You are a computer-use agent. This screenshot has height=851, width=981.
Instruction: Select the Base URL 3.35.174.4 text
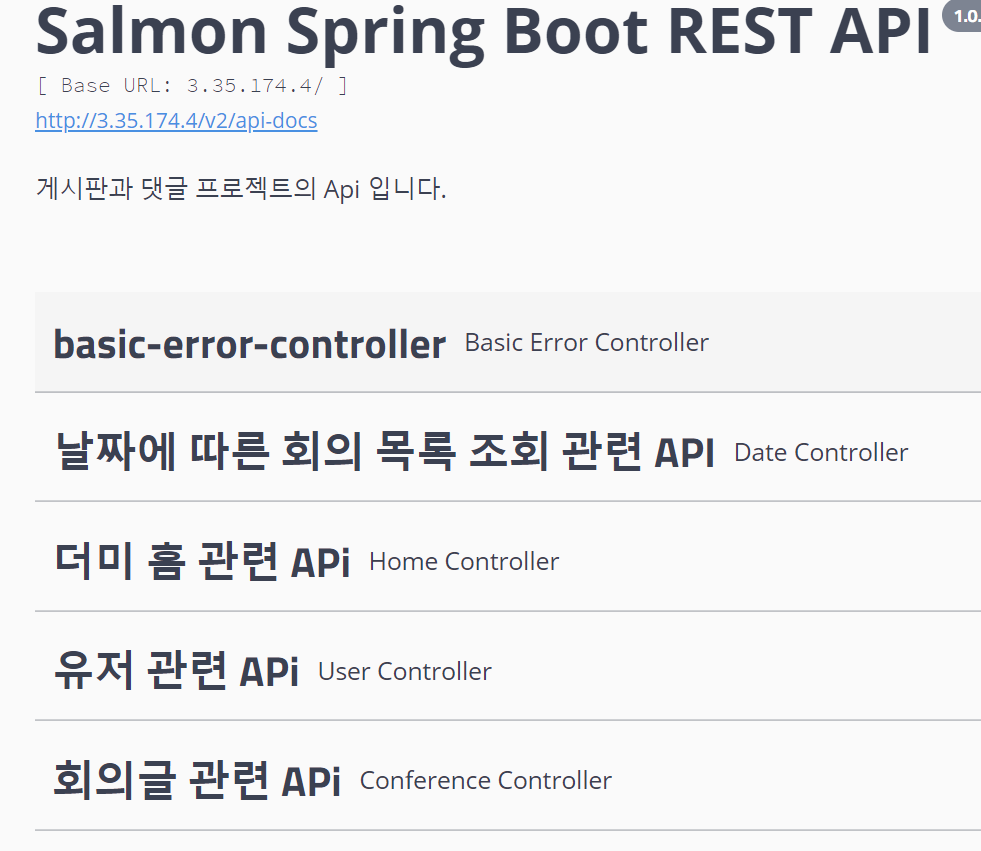191,85
